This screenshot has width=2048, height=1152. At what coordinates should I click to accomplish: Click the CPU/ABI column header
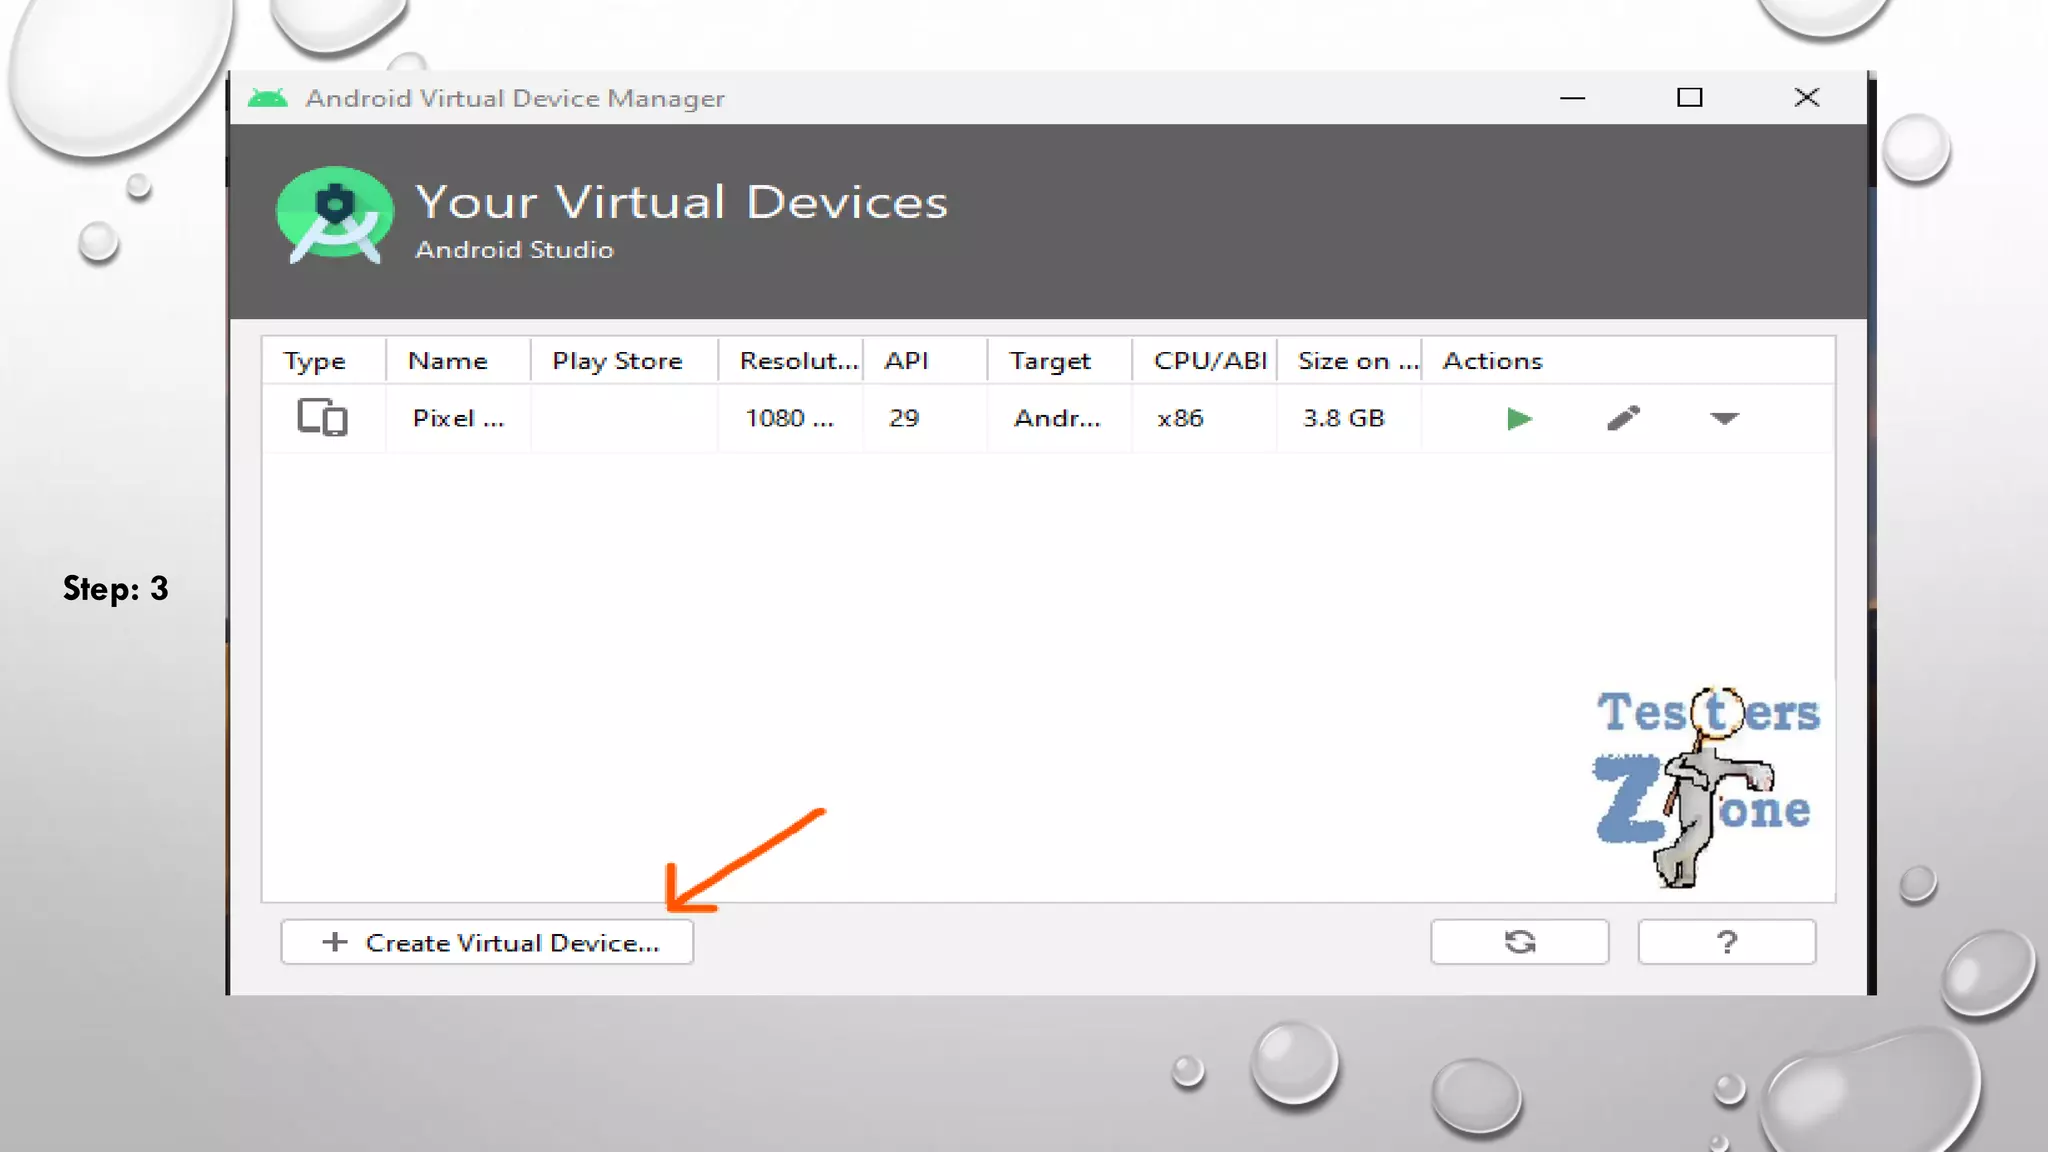(x=1209, y=361)
